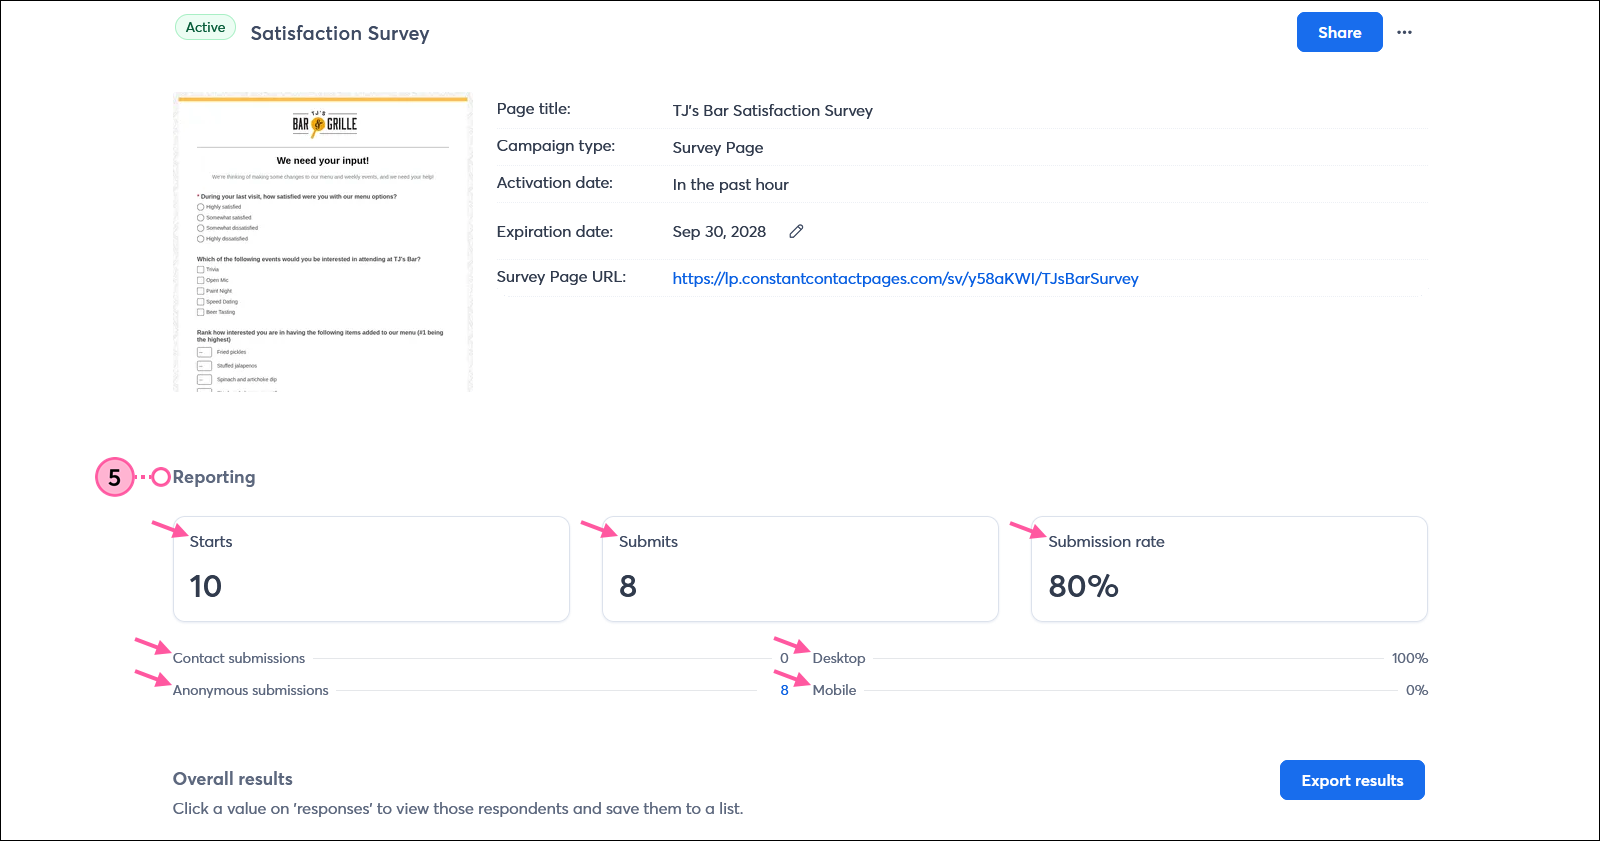
Task: Click the 'Survey Page URL:' field label
Action: 561,276
